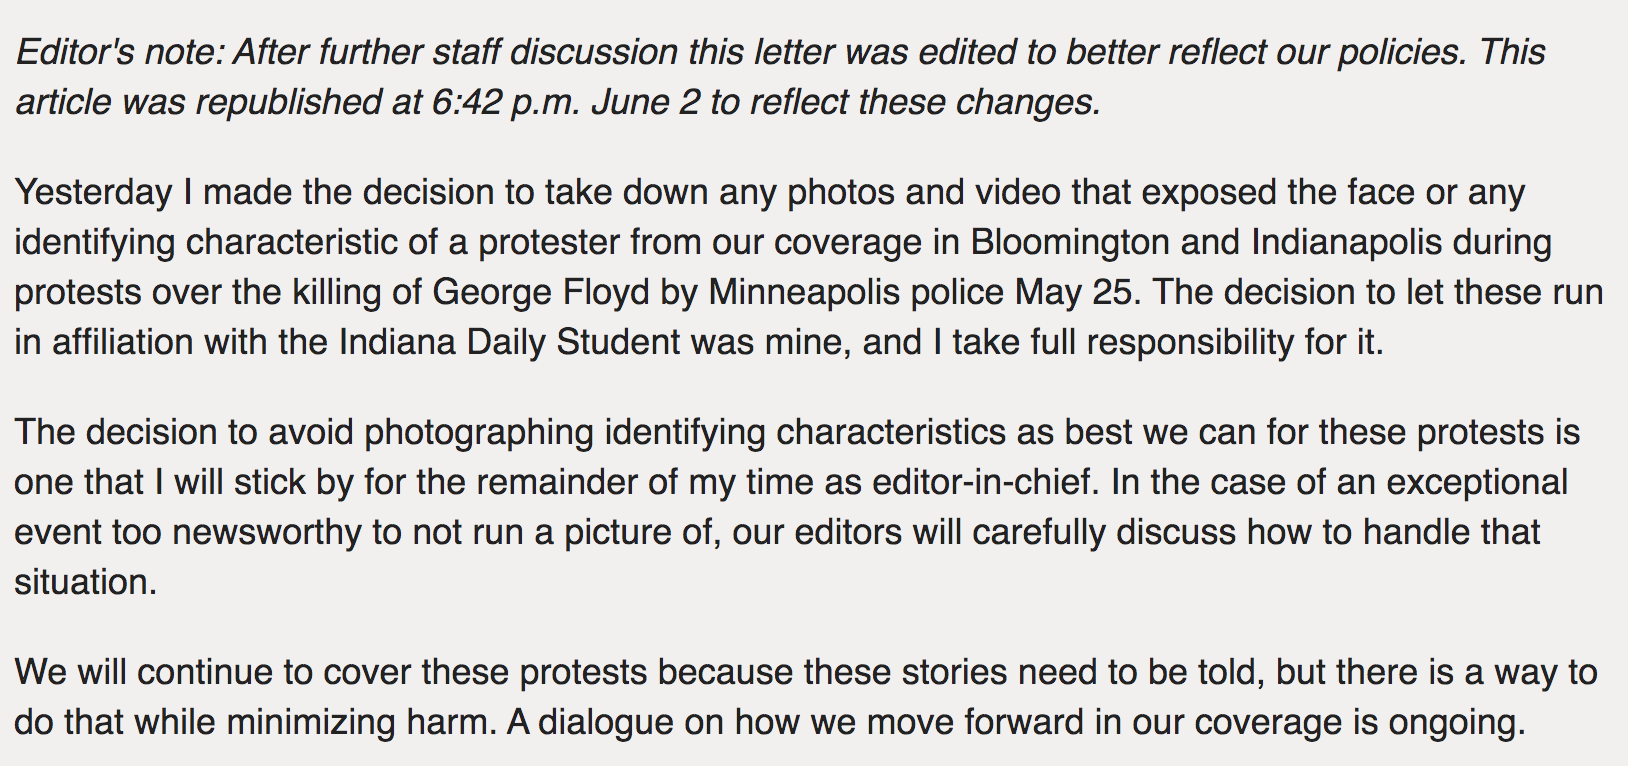Click the date "June 2" in the editor's note
Screen dimensions: 1628x766
point(646,102)
